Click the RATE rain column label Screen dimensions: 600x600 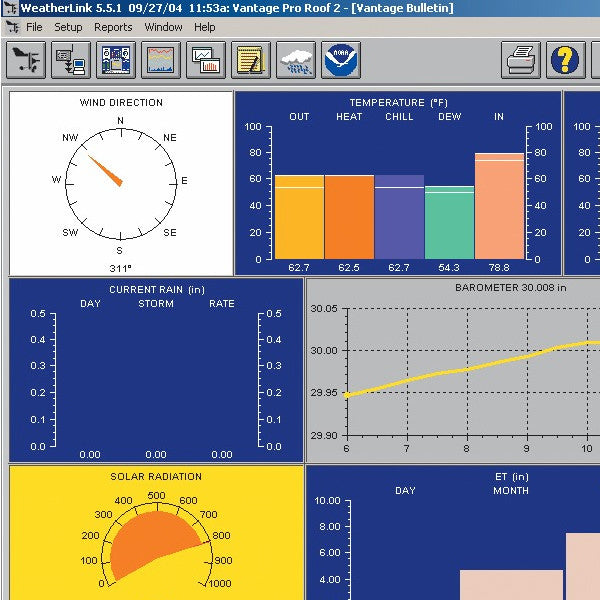point(222,304)
